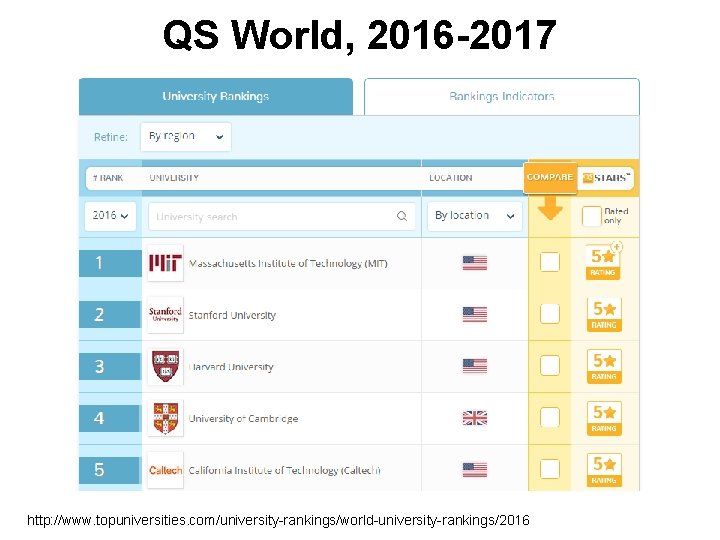Click the topuniversities.com URL below the table
The height and width of the screenshot is (540, 720).
(x=278, y=520)
